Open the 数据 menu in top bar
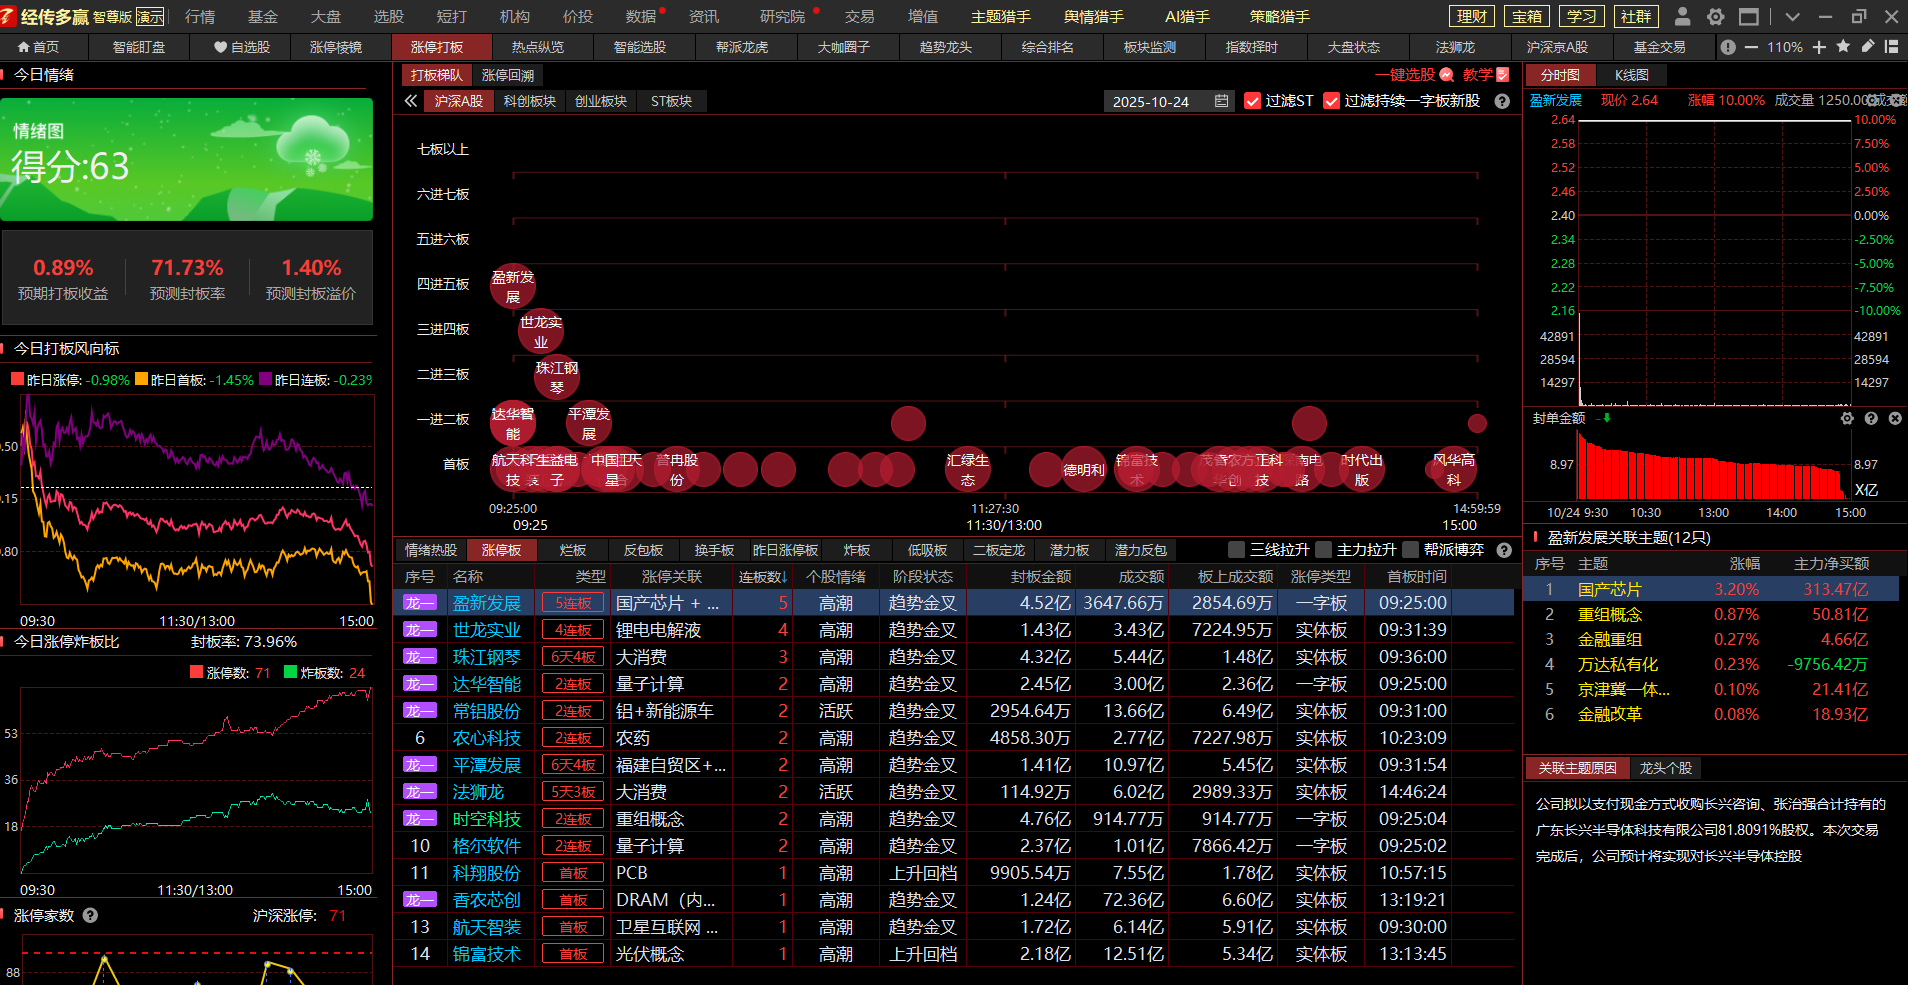Screen dimensions: 1908x985 pyautogui.click(x=640, y=16)
